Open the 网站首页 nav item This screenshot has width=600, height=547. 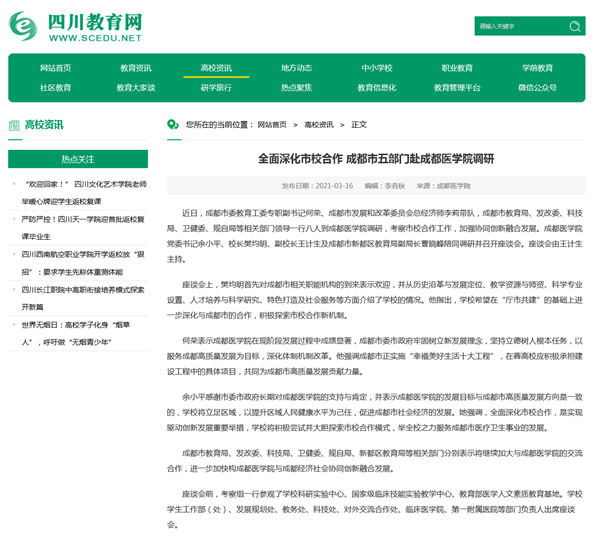(55, 68)
